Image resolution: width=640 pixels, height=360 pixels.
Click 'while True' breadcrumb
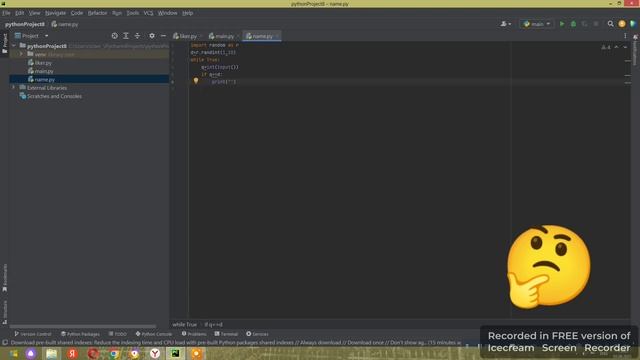coord(184,324)
